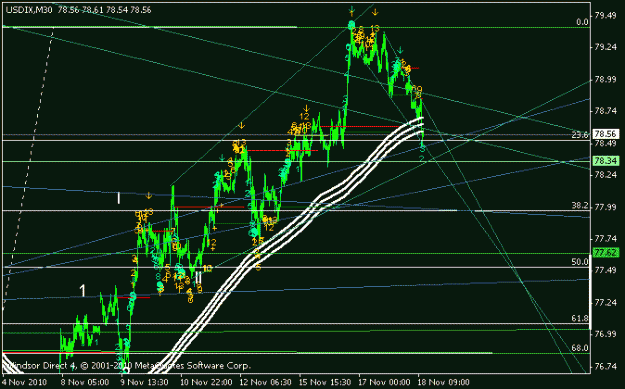Click the 78.74 price axis label
This screenshot has height=389, width=625.
coord(605,111)
